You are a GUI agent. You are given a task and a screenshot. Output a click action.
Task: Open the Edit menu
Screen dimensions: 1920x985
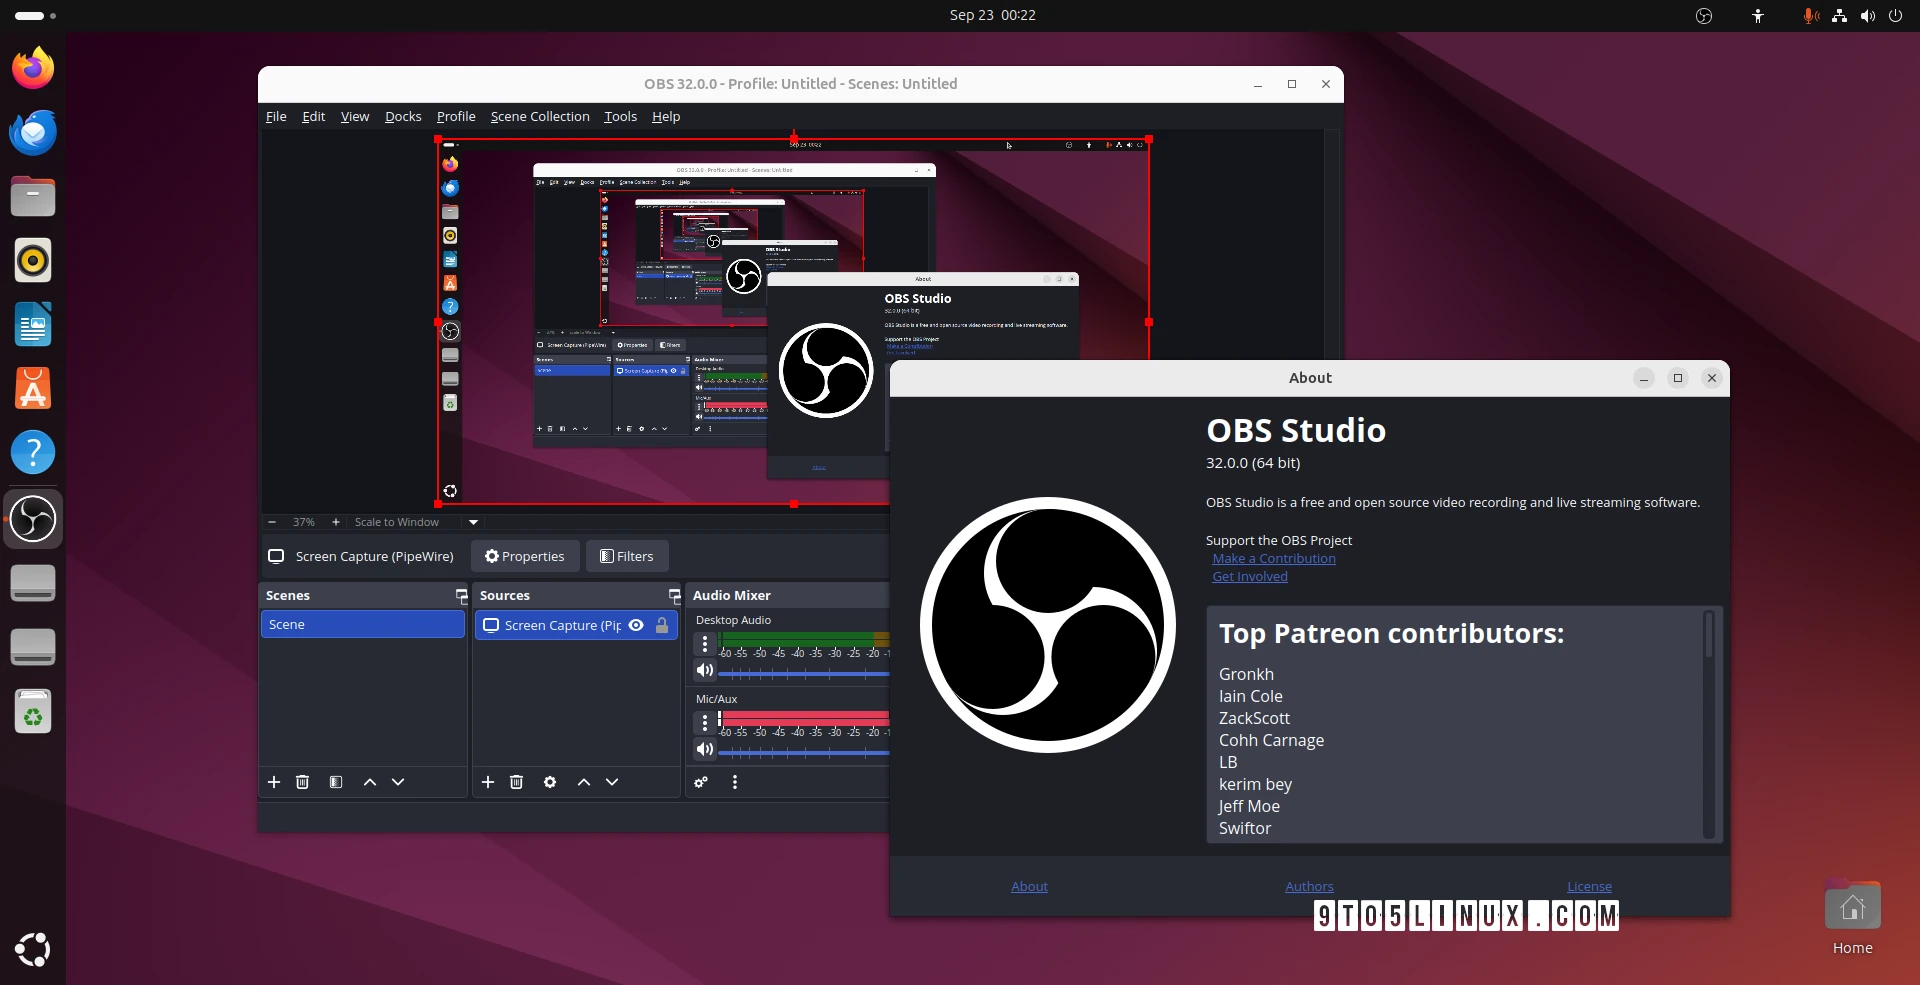tap(314, 116)
